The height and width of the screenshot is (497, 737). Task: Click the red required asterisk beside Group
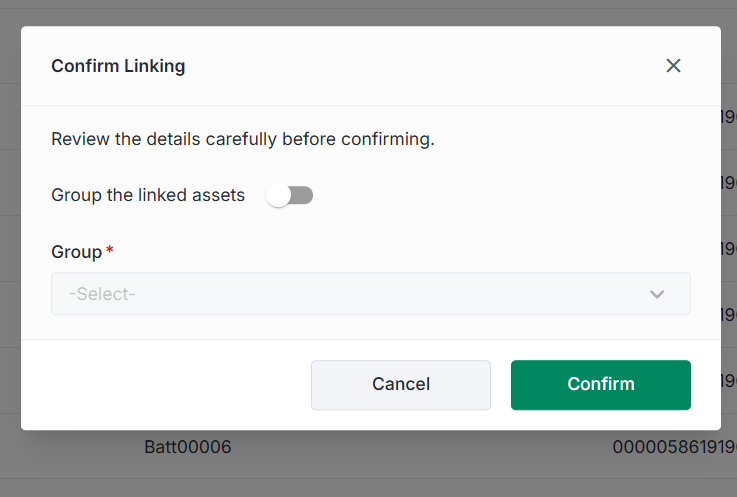[110, 249]
